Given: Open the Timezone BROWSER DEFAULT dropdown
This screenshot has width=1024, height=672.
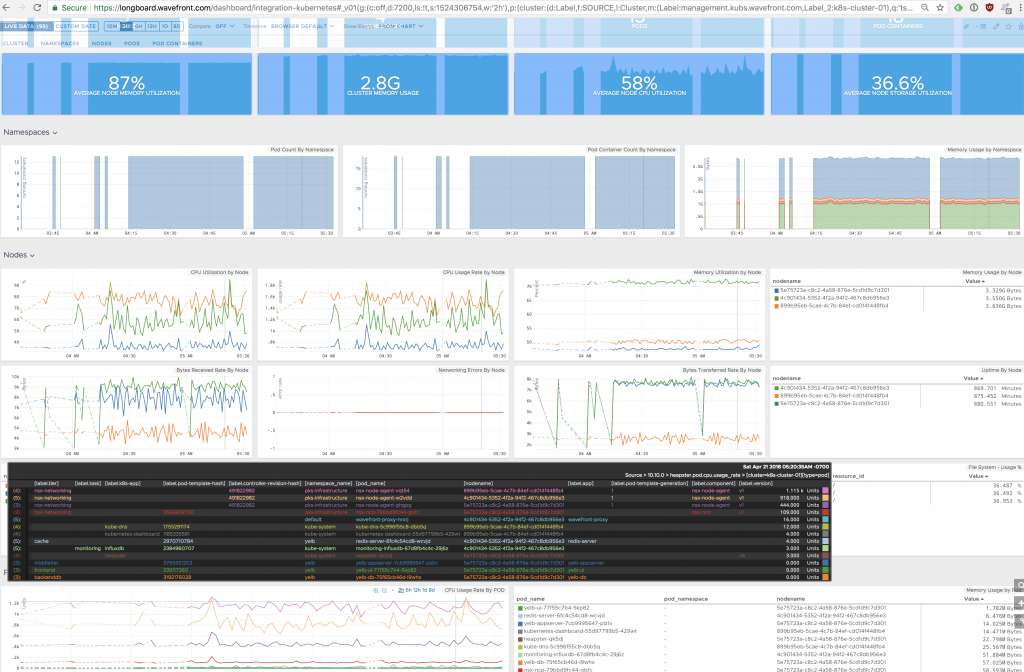Looking at the screenshot, I should 302,26.
